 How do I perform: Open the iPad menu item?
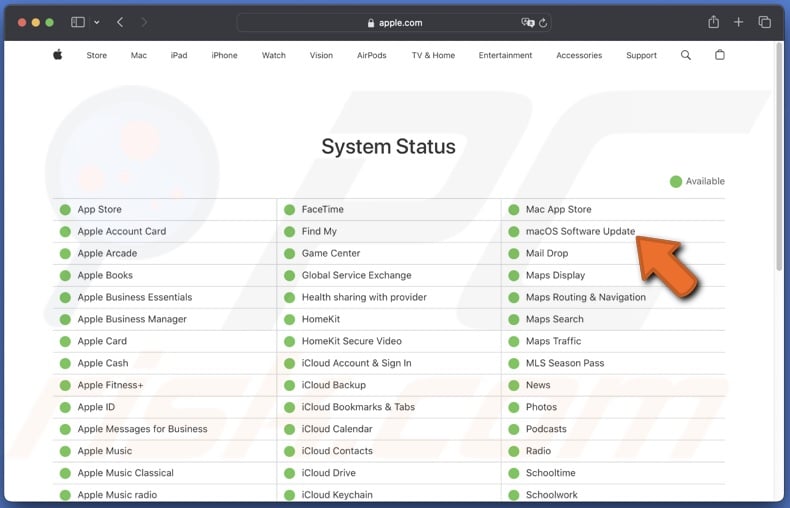(x=179, y=55)
